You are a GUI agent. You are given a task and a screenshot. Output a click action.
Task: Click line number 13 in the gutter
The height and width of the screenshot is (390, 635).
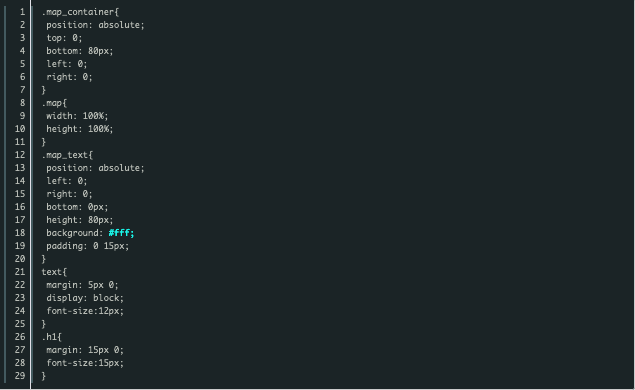click(x=20, y=168)
